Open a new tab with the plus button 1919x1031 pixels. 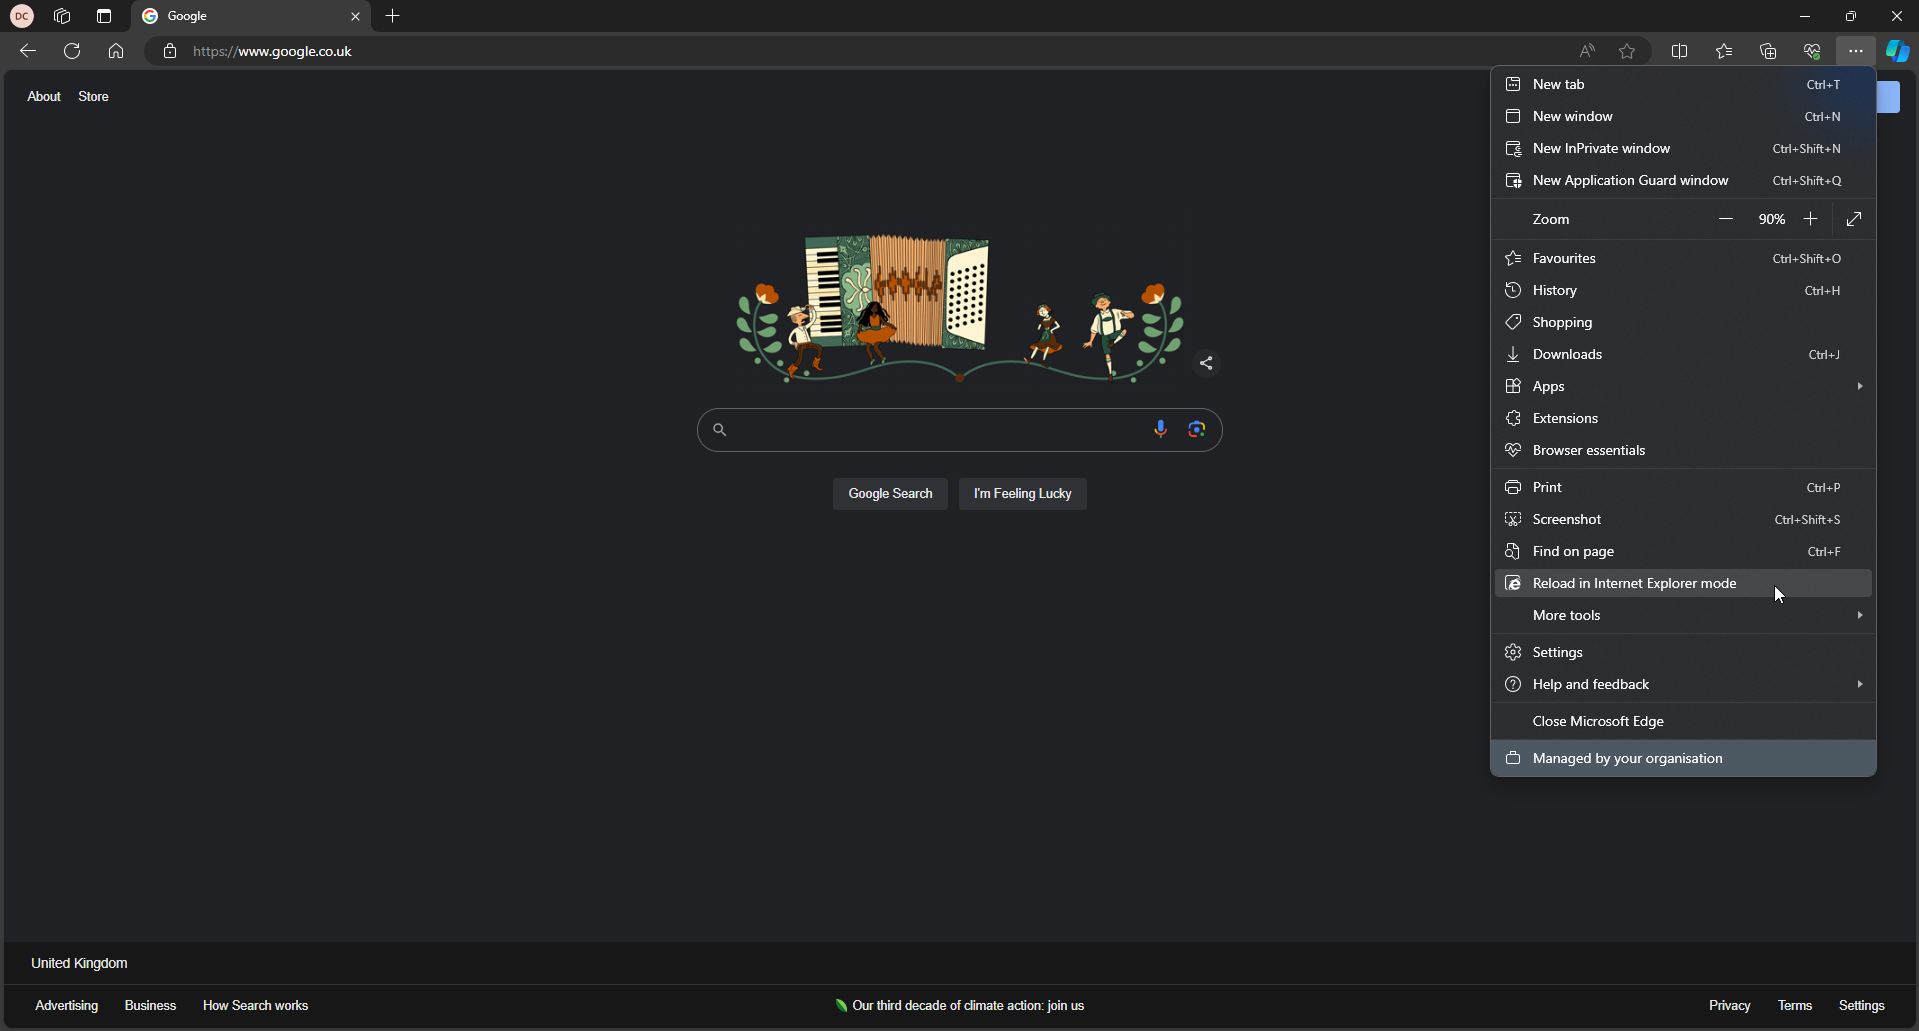(x=393, y=16)
